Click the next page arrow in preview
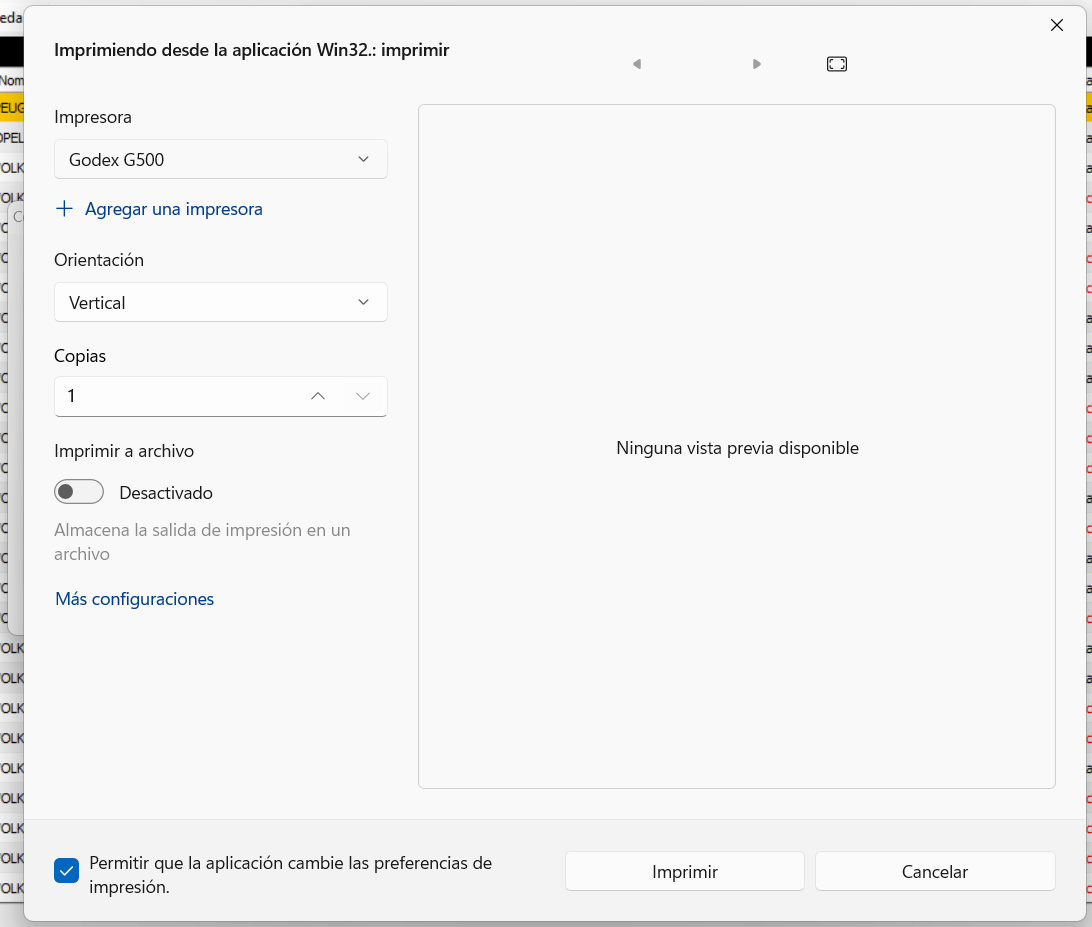Image resolution: width=1092 pixels, height=927 pixels. (x=757, y=64)
